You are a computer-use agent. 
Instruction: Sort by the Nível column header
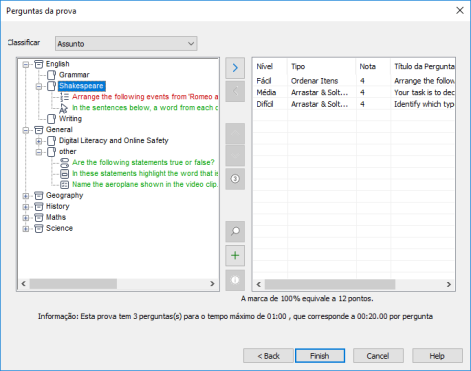pos(270,66)
